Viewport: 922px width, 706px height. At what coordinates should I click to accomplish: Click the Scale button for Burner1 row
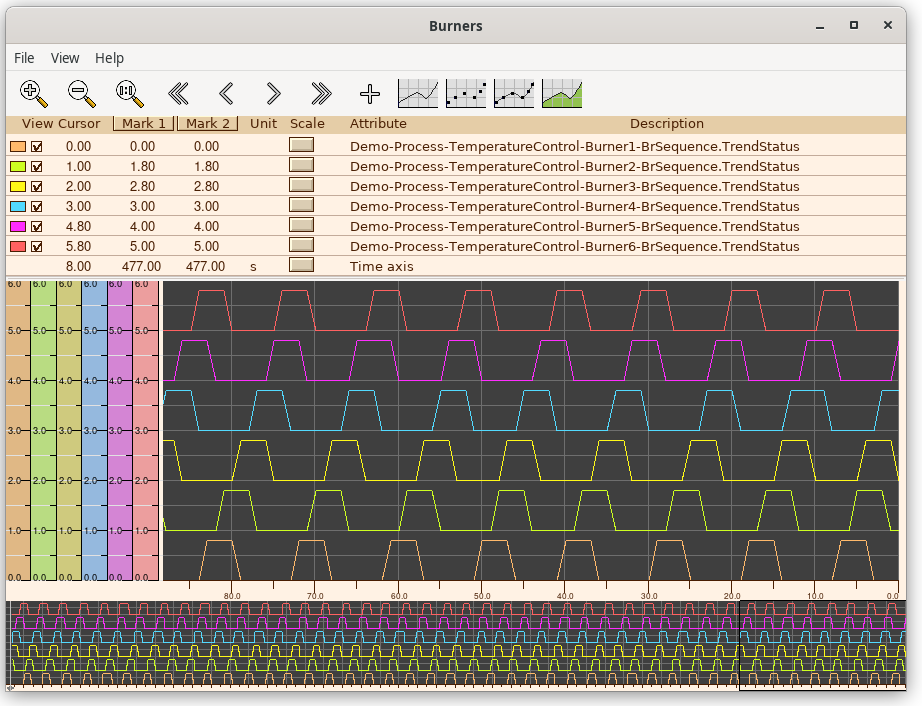(x=302, y=145)
